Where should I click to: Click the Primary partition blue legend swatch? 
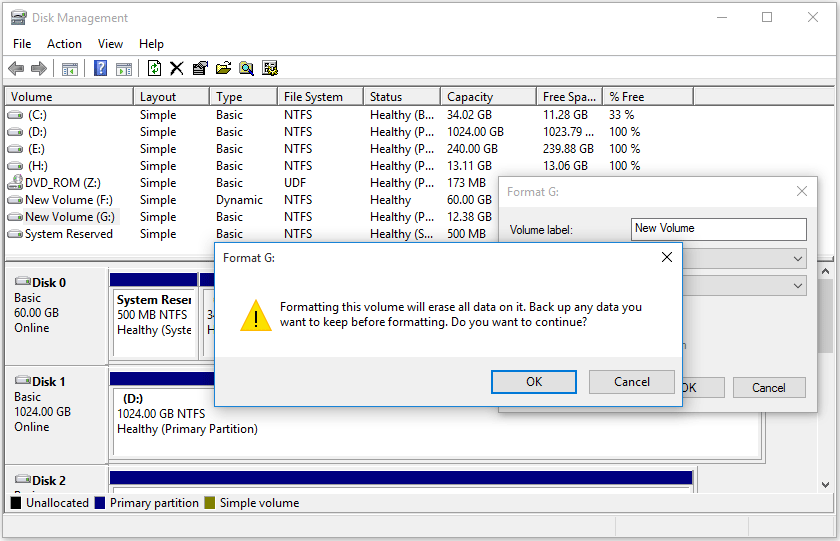coord(100,503)
